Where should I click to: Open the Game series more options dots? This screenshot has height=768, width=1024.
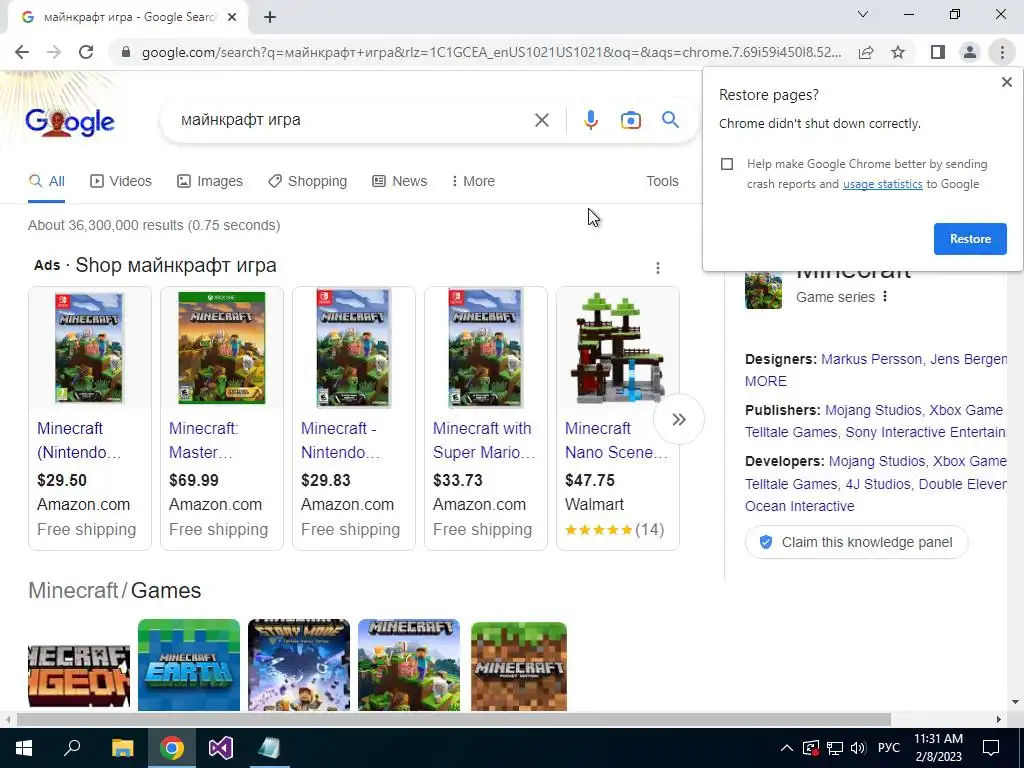pyautogui.click(x=885, y=296)
